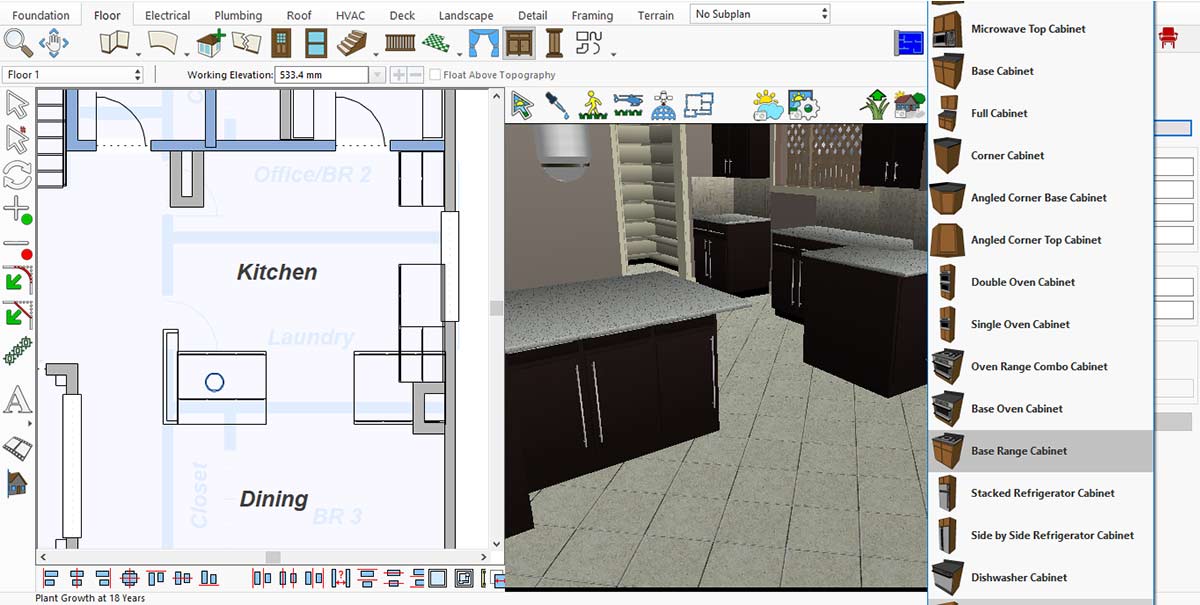
Task: Enable Float Above Topography checkbox
Action: tap(435, 75)
